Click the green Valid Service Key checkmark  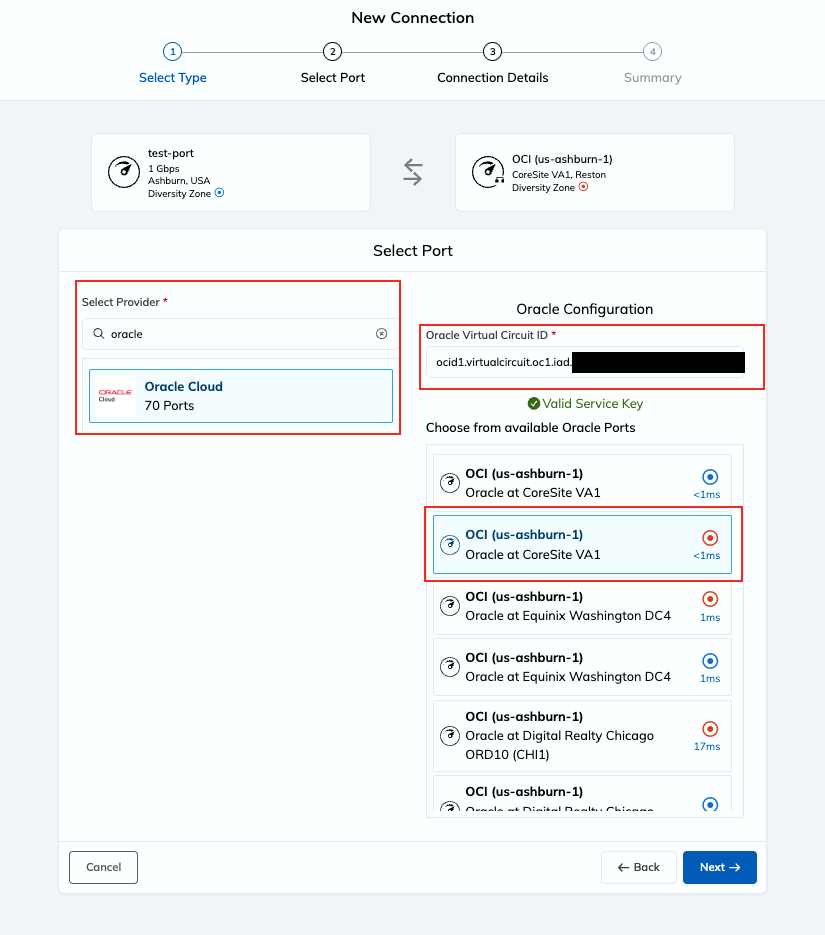pos(534,404)
